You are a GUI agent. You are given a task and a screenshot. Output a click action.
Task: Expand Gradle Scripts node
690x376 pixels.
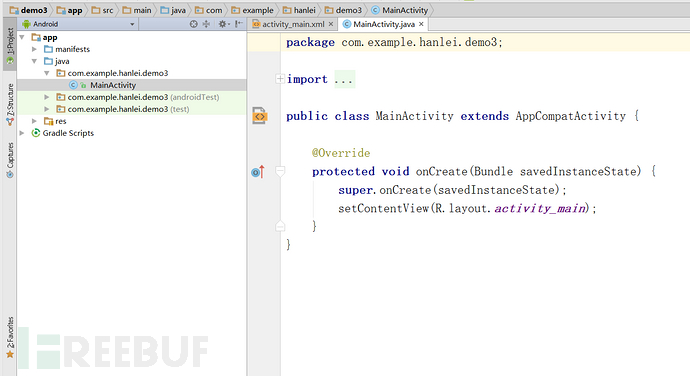click(22, 133)
